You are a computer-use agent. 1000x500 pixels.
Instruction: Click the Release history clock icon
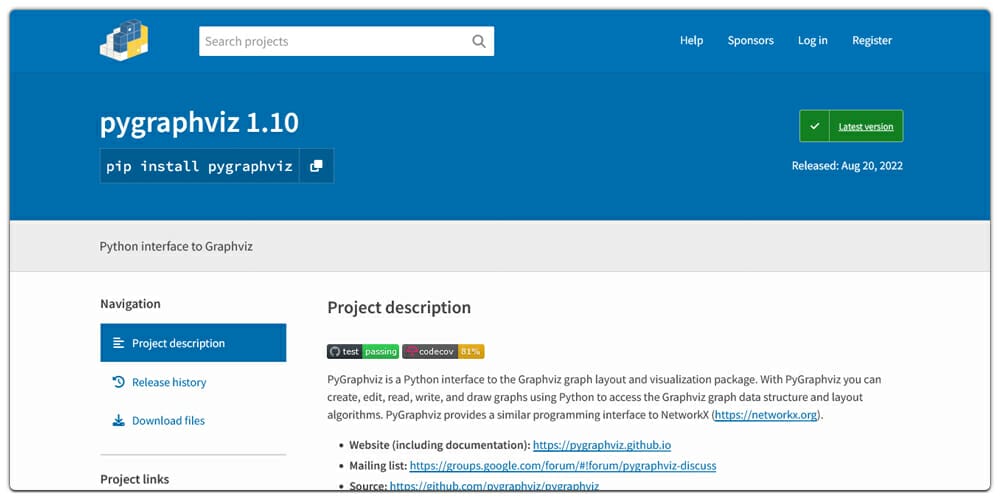pyautogui.click(x=118, y=382)
